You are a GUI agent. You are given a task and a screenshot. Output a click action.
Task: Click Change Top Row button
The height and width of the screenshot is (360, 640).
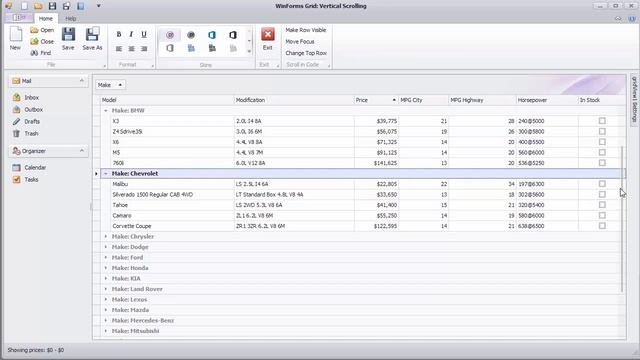coord(306,53)
